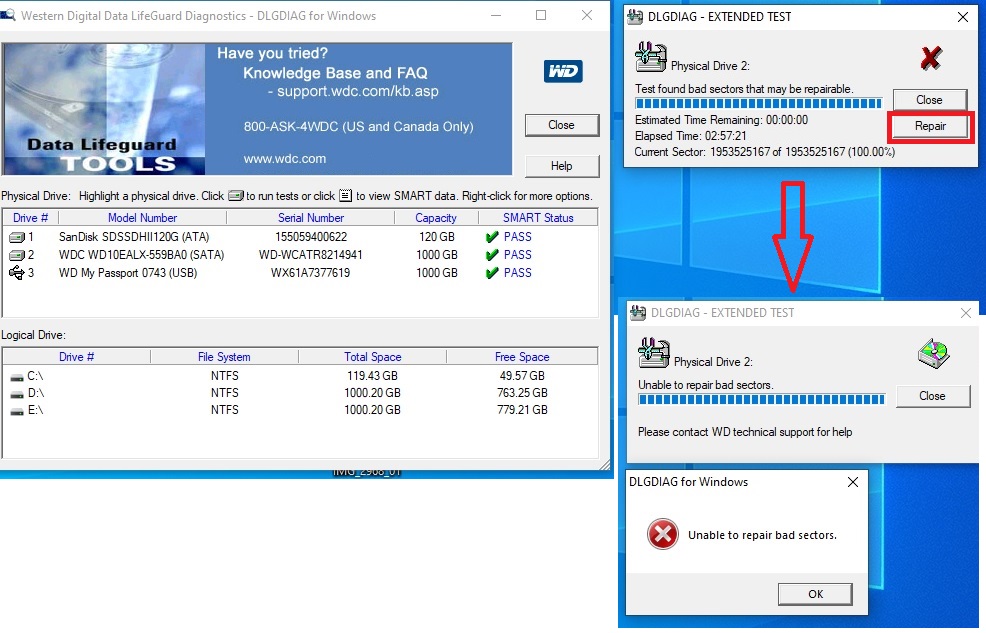
Task: Click title bar icon of lower Extended Test dialog
Action: tap(638, 312)
